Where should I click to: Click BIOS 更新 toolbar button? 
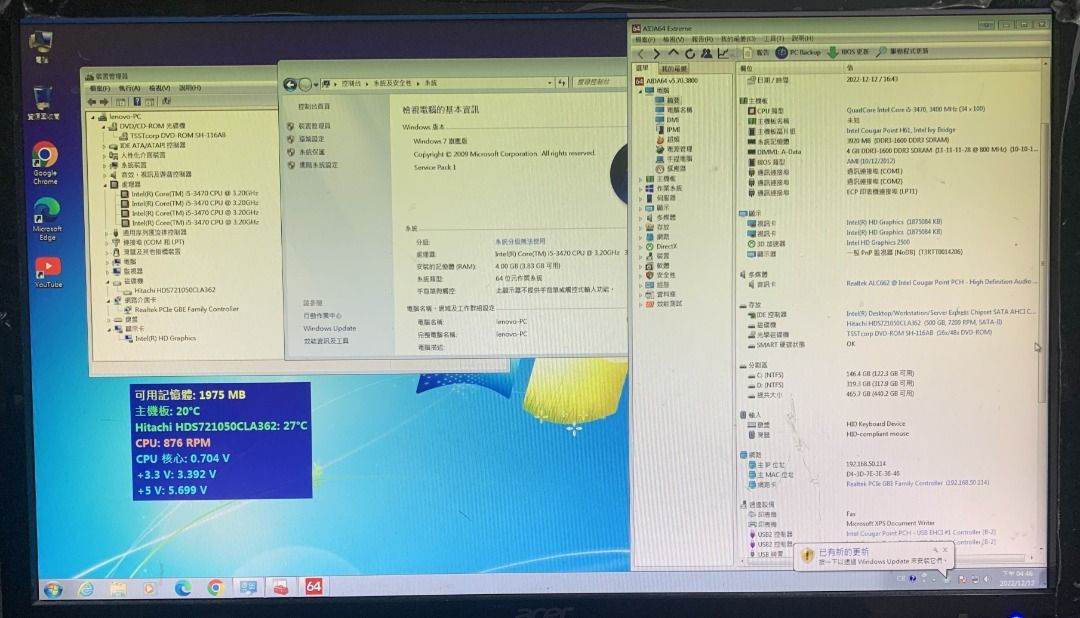tap(848, 52)
